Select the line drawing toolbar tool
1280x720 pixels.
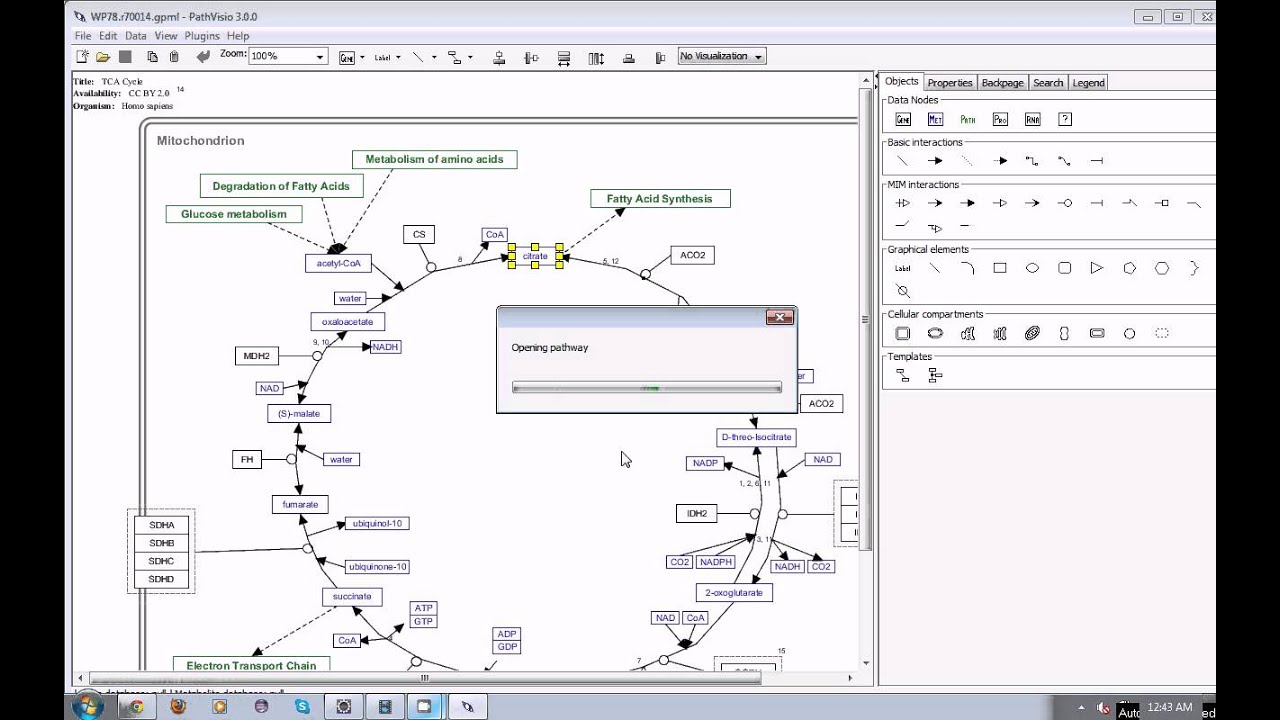[418, 57]
